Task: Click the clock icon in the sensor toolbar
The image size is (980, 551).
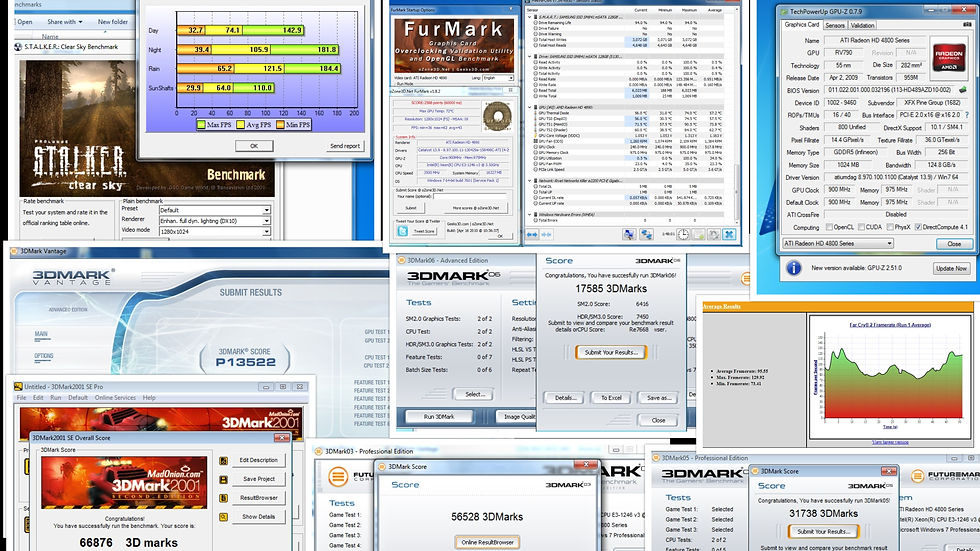Action: (683, 234)
